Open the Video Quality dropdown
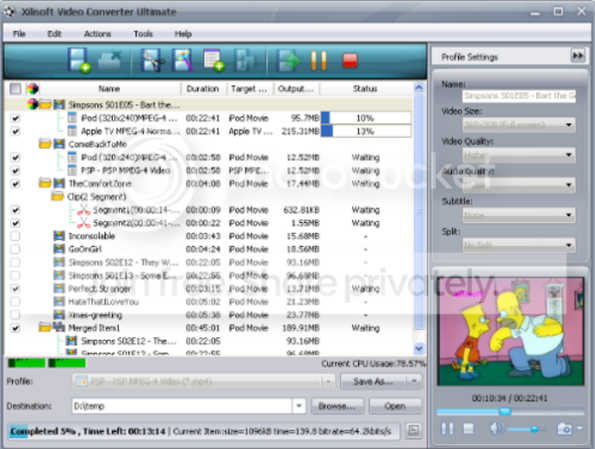The image size is (595, 449). (519, 155)
